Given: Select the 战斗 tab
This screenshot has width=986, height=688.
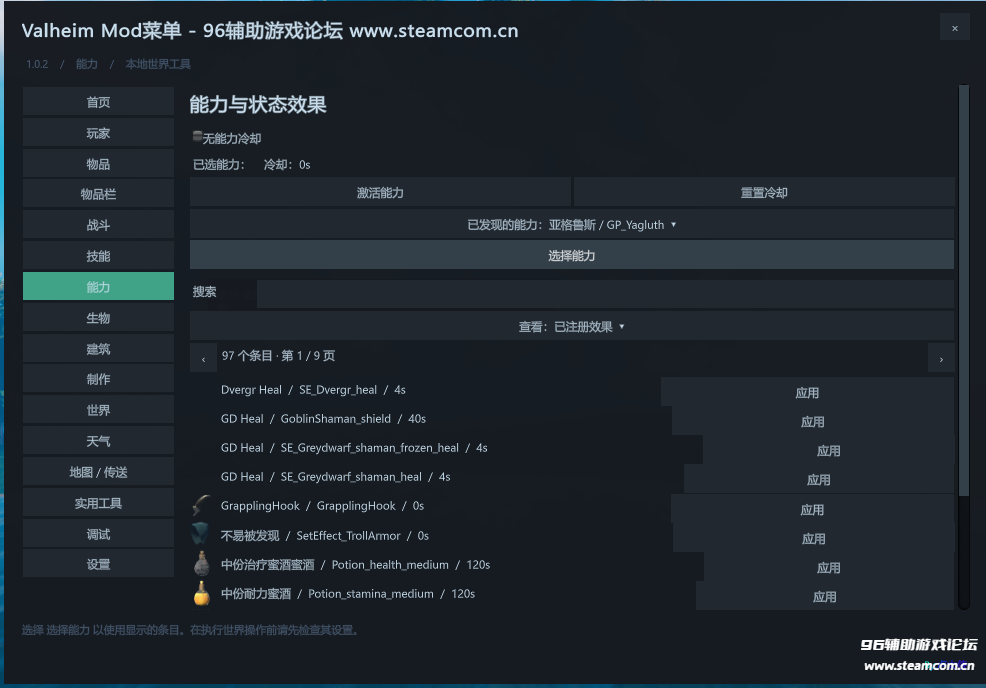Looking at the screenshot, I should [x=98, y=225].
